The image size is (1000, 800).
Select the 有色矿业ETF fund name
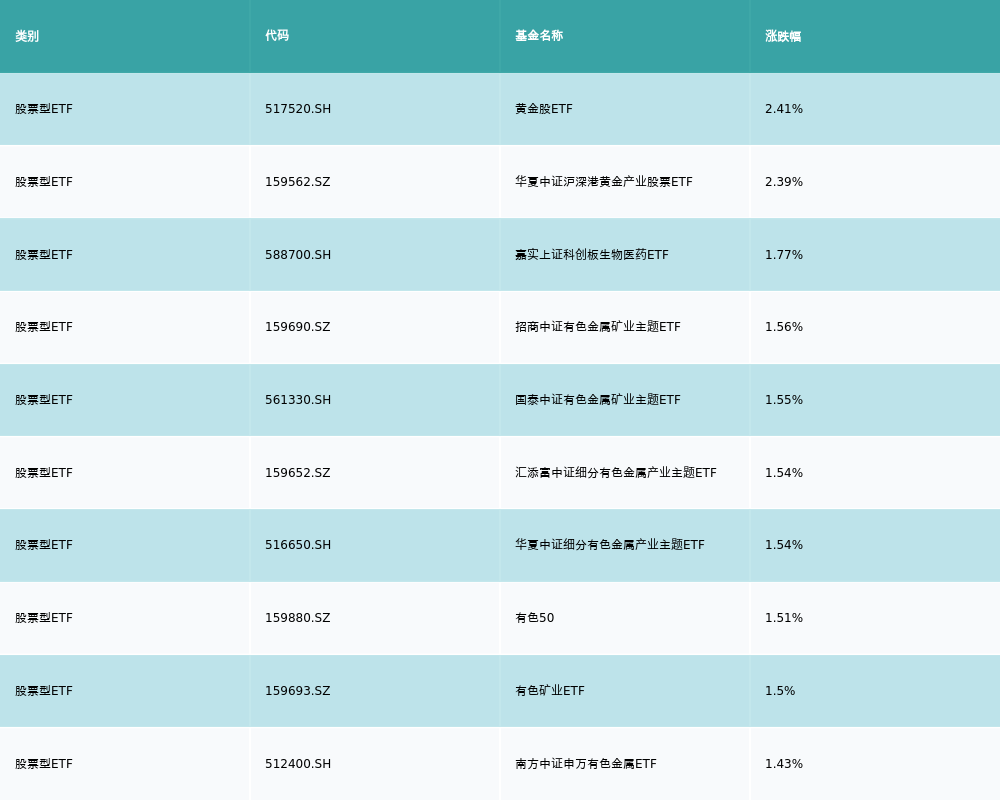coord(550,691)
